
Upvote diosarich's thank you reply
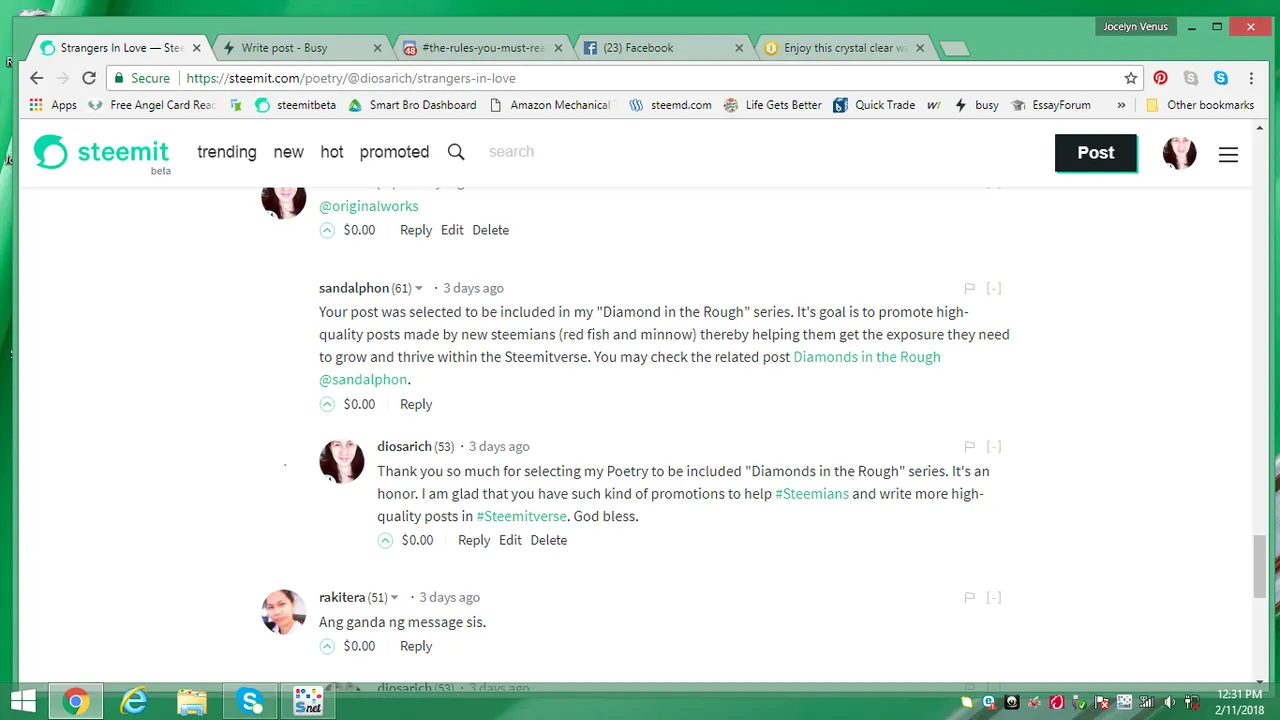385,540
